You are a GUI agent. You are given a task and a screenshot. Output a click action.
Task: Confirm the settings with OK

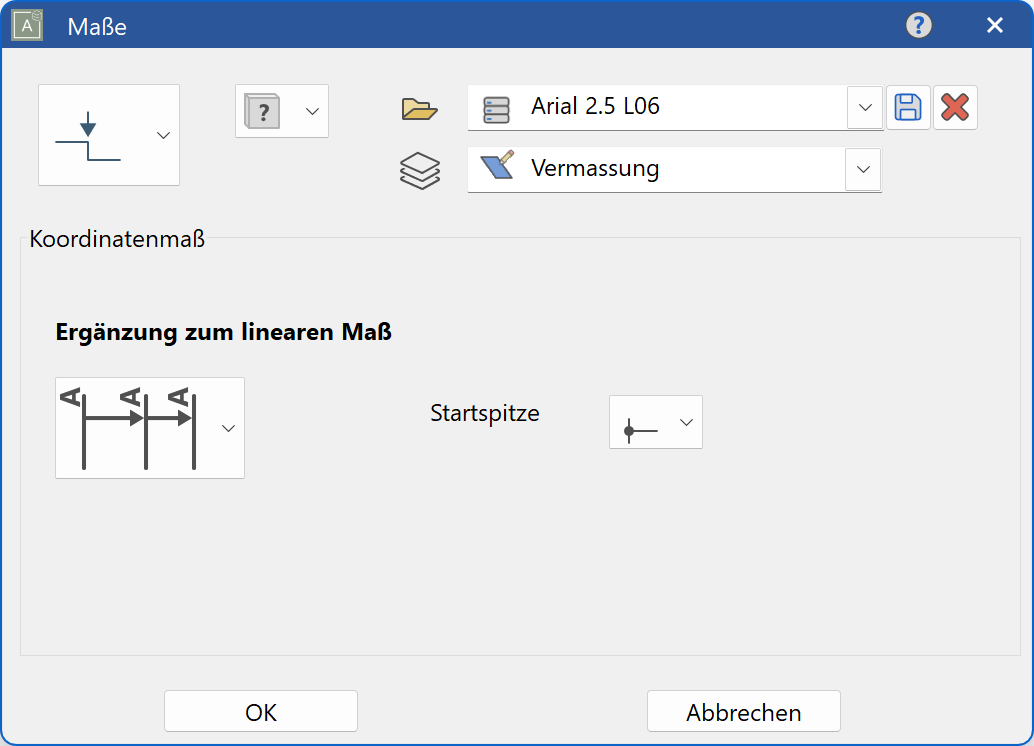(260, 711)
